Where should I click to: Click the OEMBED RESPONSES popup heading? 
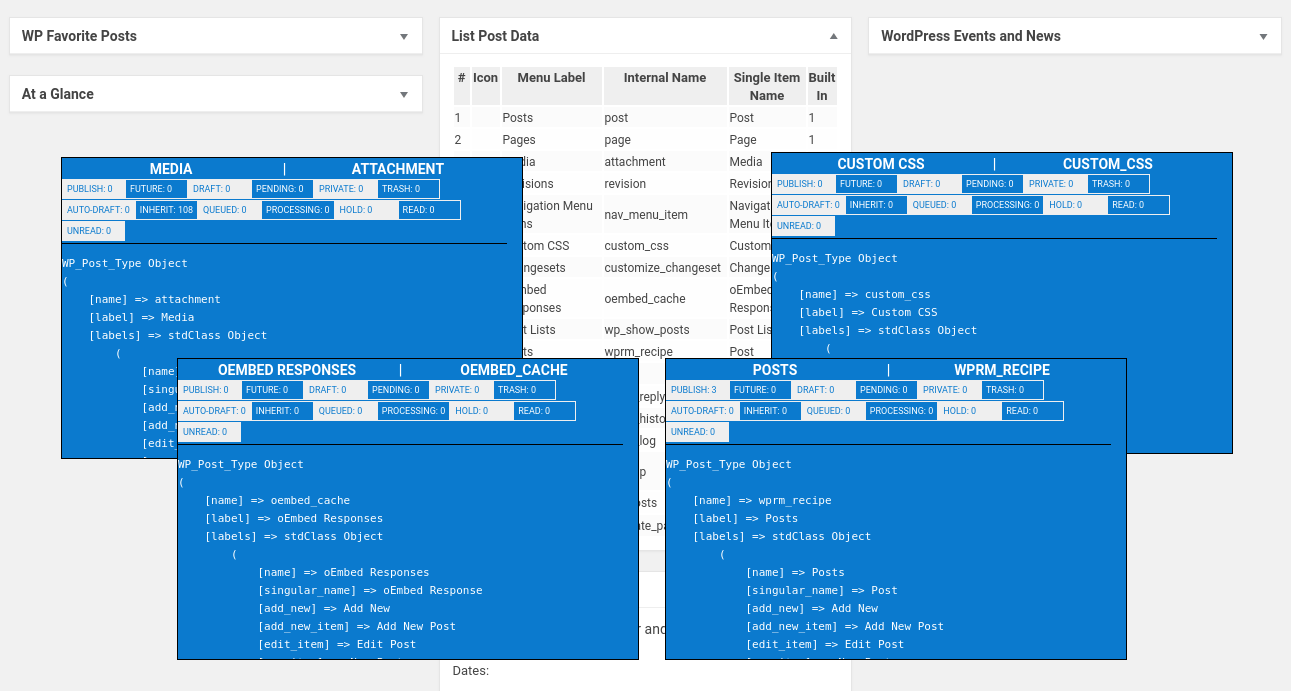pyautogui.click(x=287, y=370)
